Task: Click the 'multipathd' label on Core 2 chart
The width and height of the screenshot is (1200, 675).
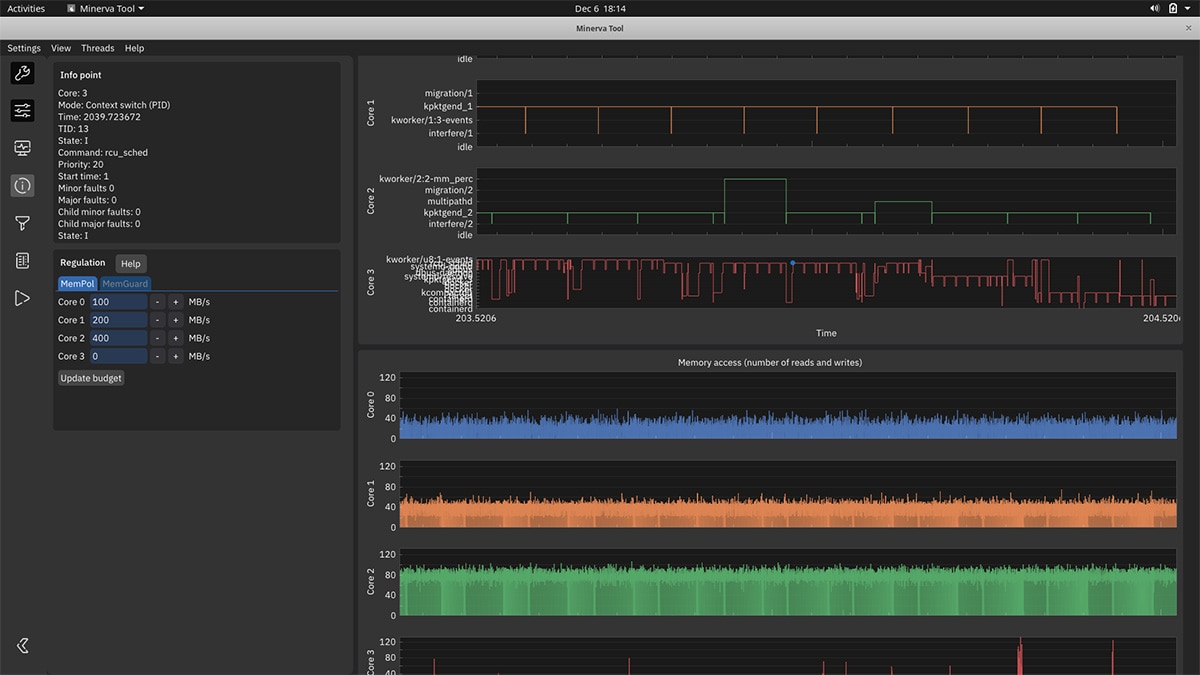Action: [449, 201]
